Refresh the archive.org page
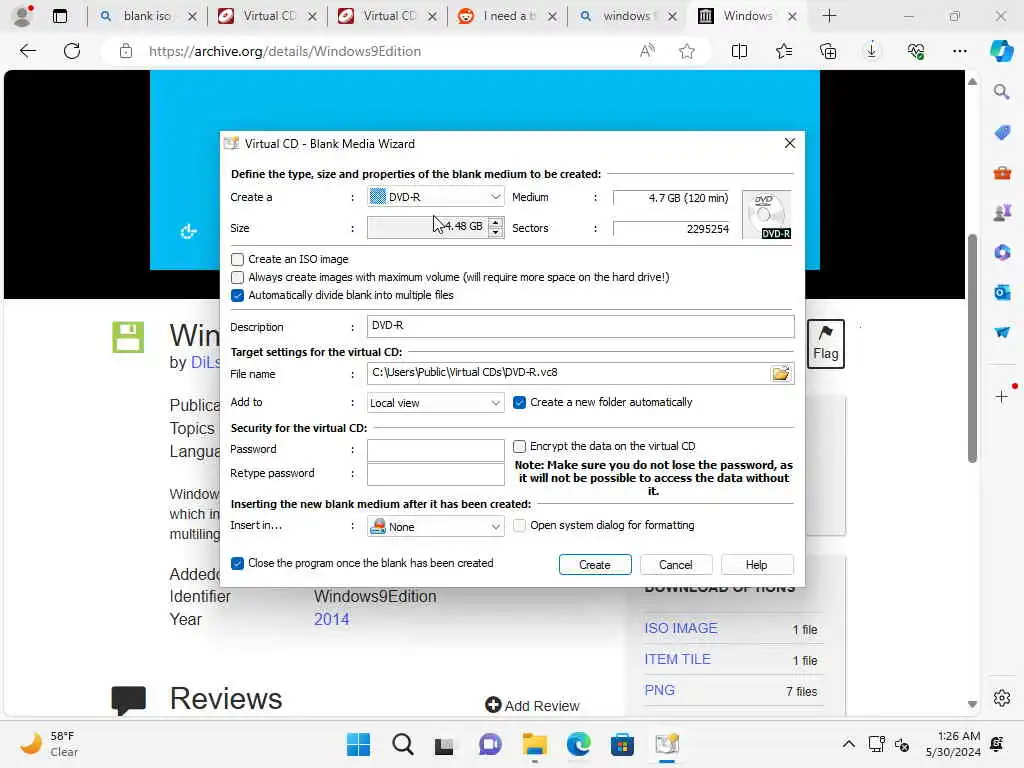The height and width of the screenshot is (768, 1024). [72, 51]
